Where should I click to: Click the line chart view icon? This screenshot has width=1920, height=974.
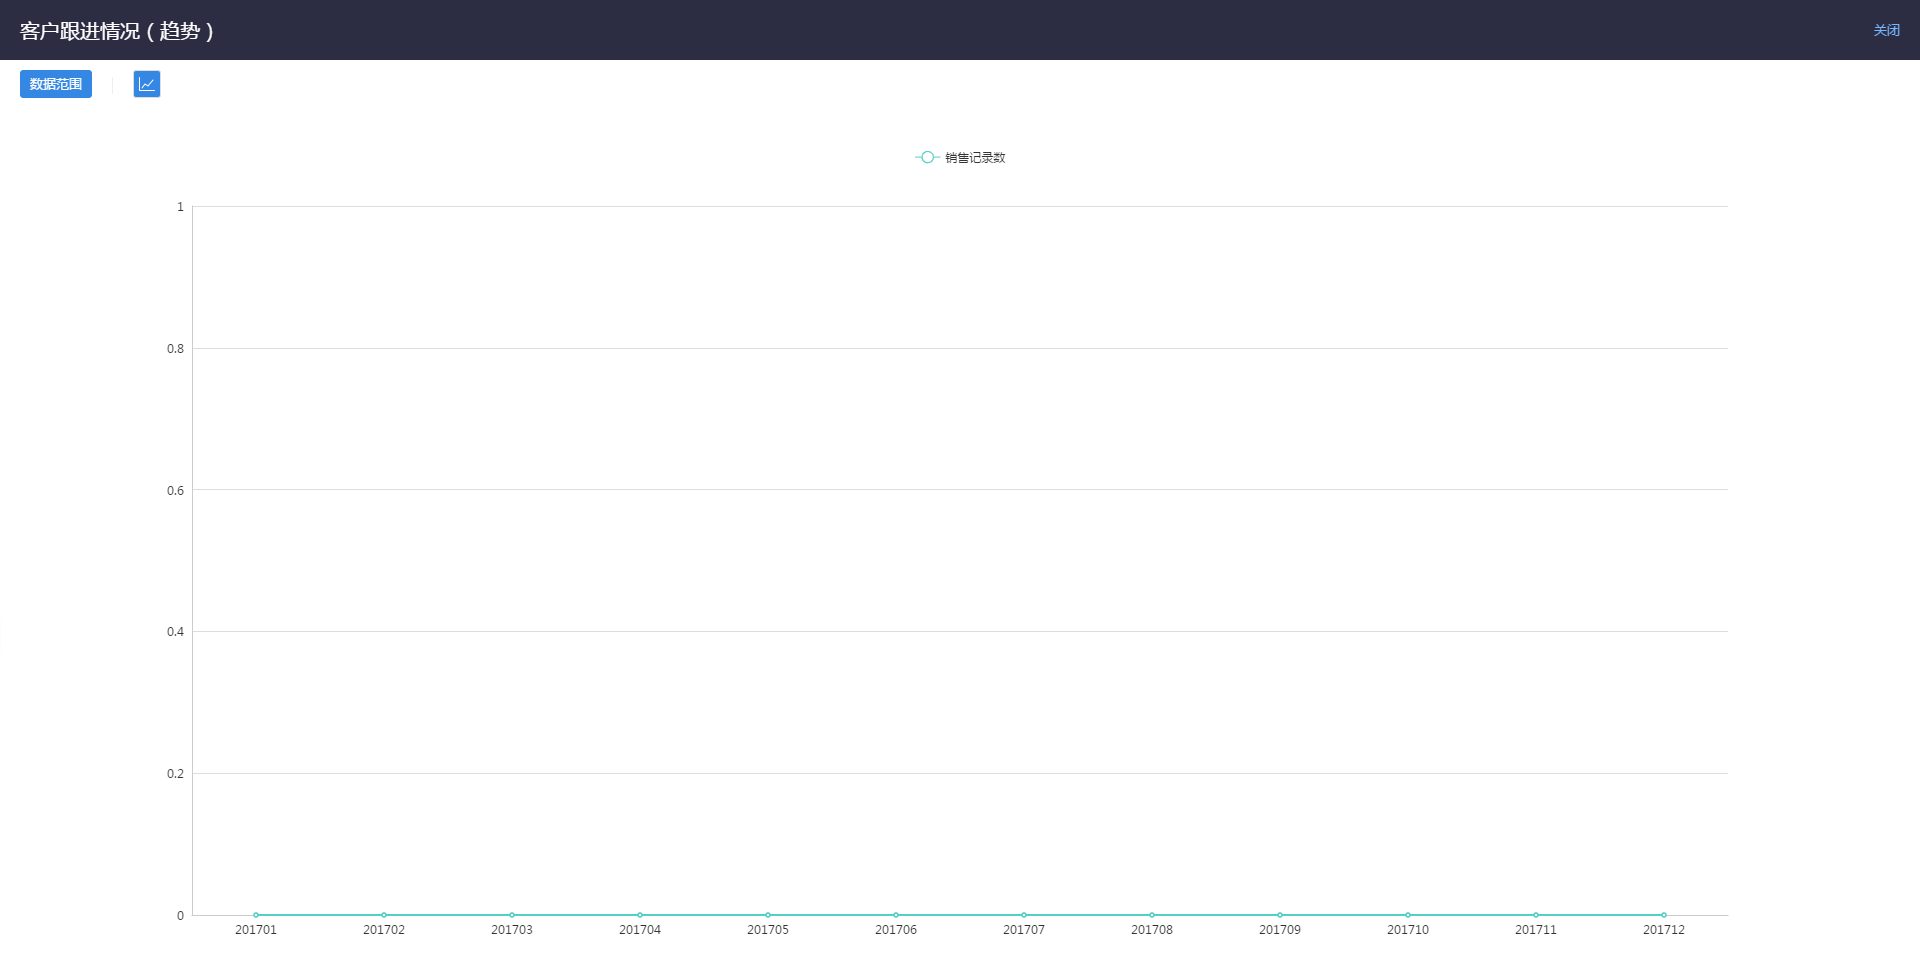(x=147, y=84)
